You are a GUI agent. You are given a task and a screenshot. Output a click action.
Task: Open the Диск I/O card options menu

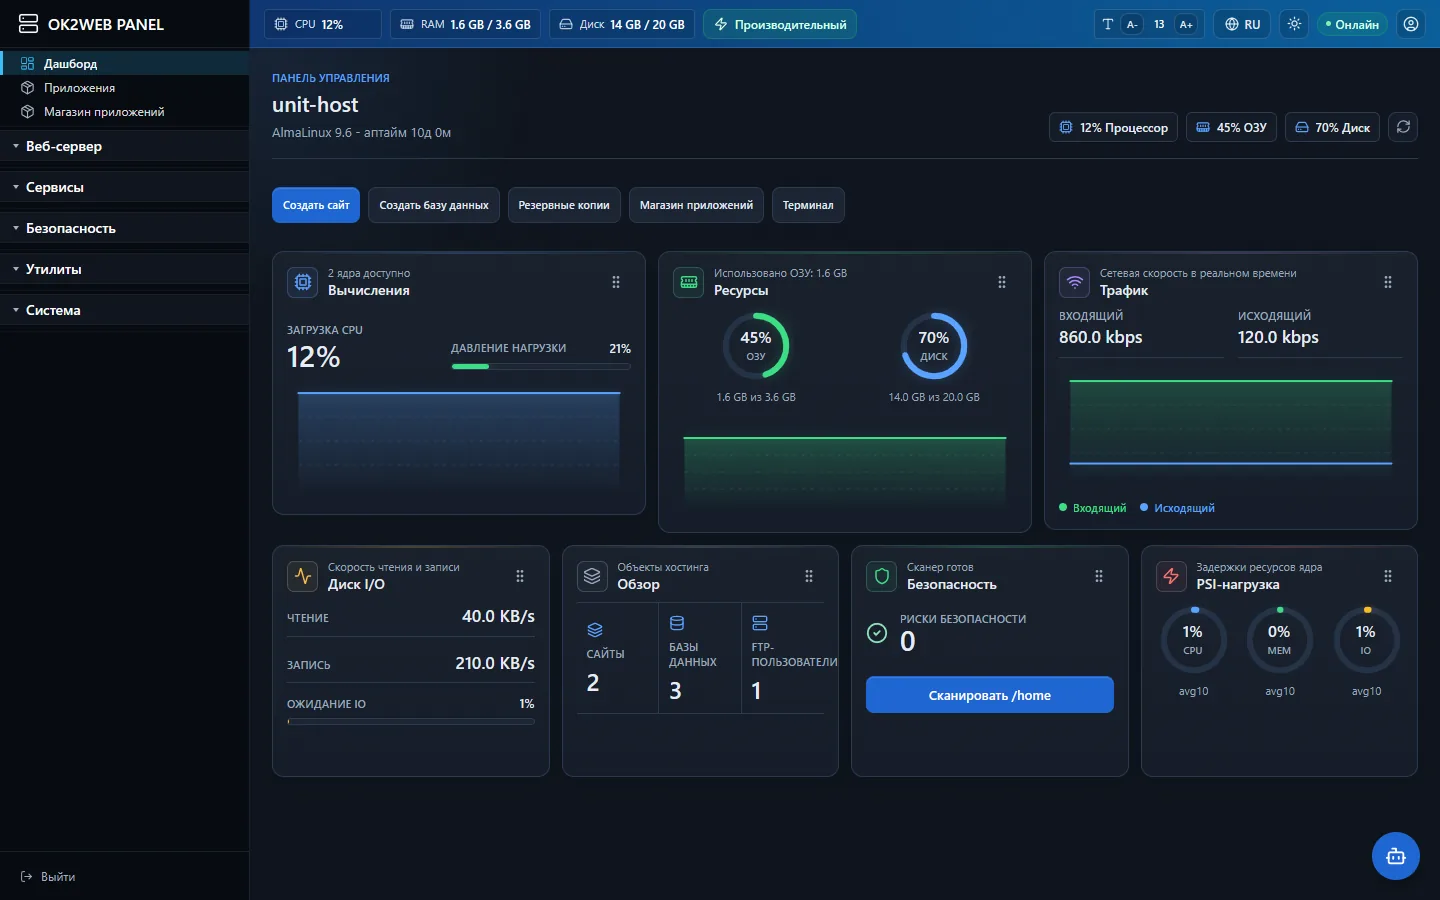(520, 576)
